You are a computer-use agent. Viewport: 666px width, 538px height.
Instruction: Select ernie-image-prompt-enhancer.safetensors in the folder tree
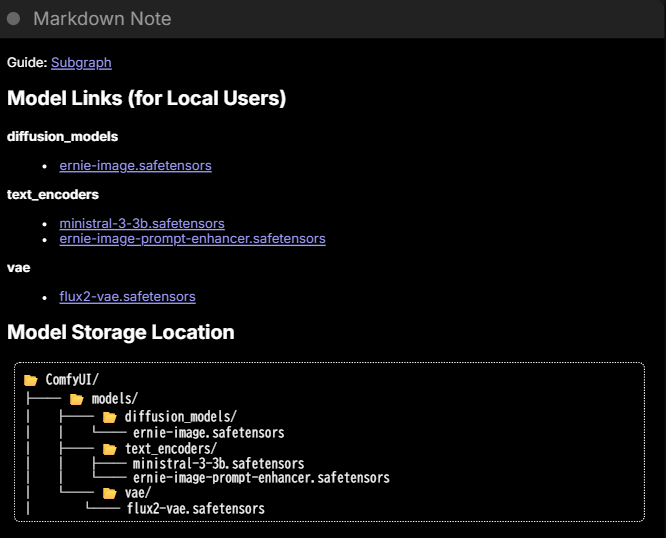260,478
